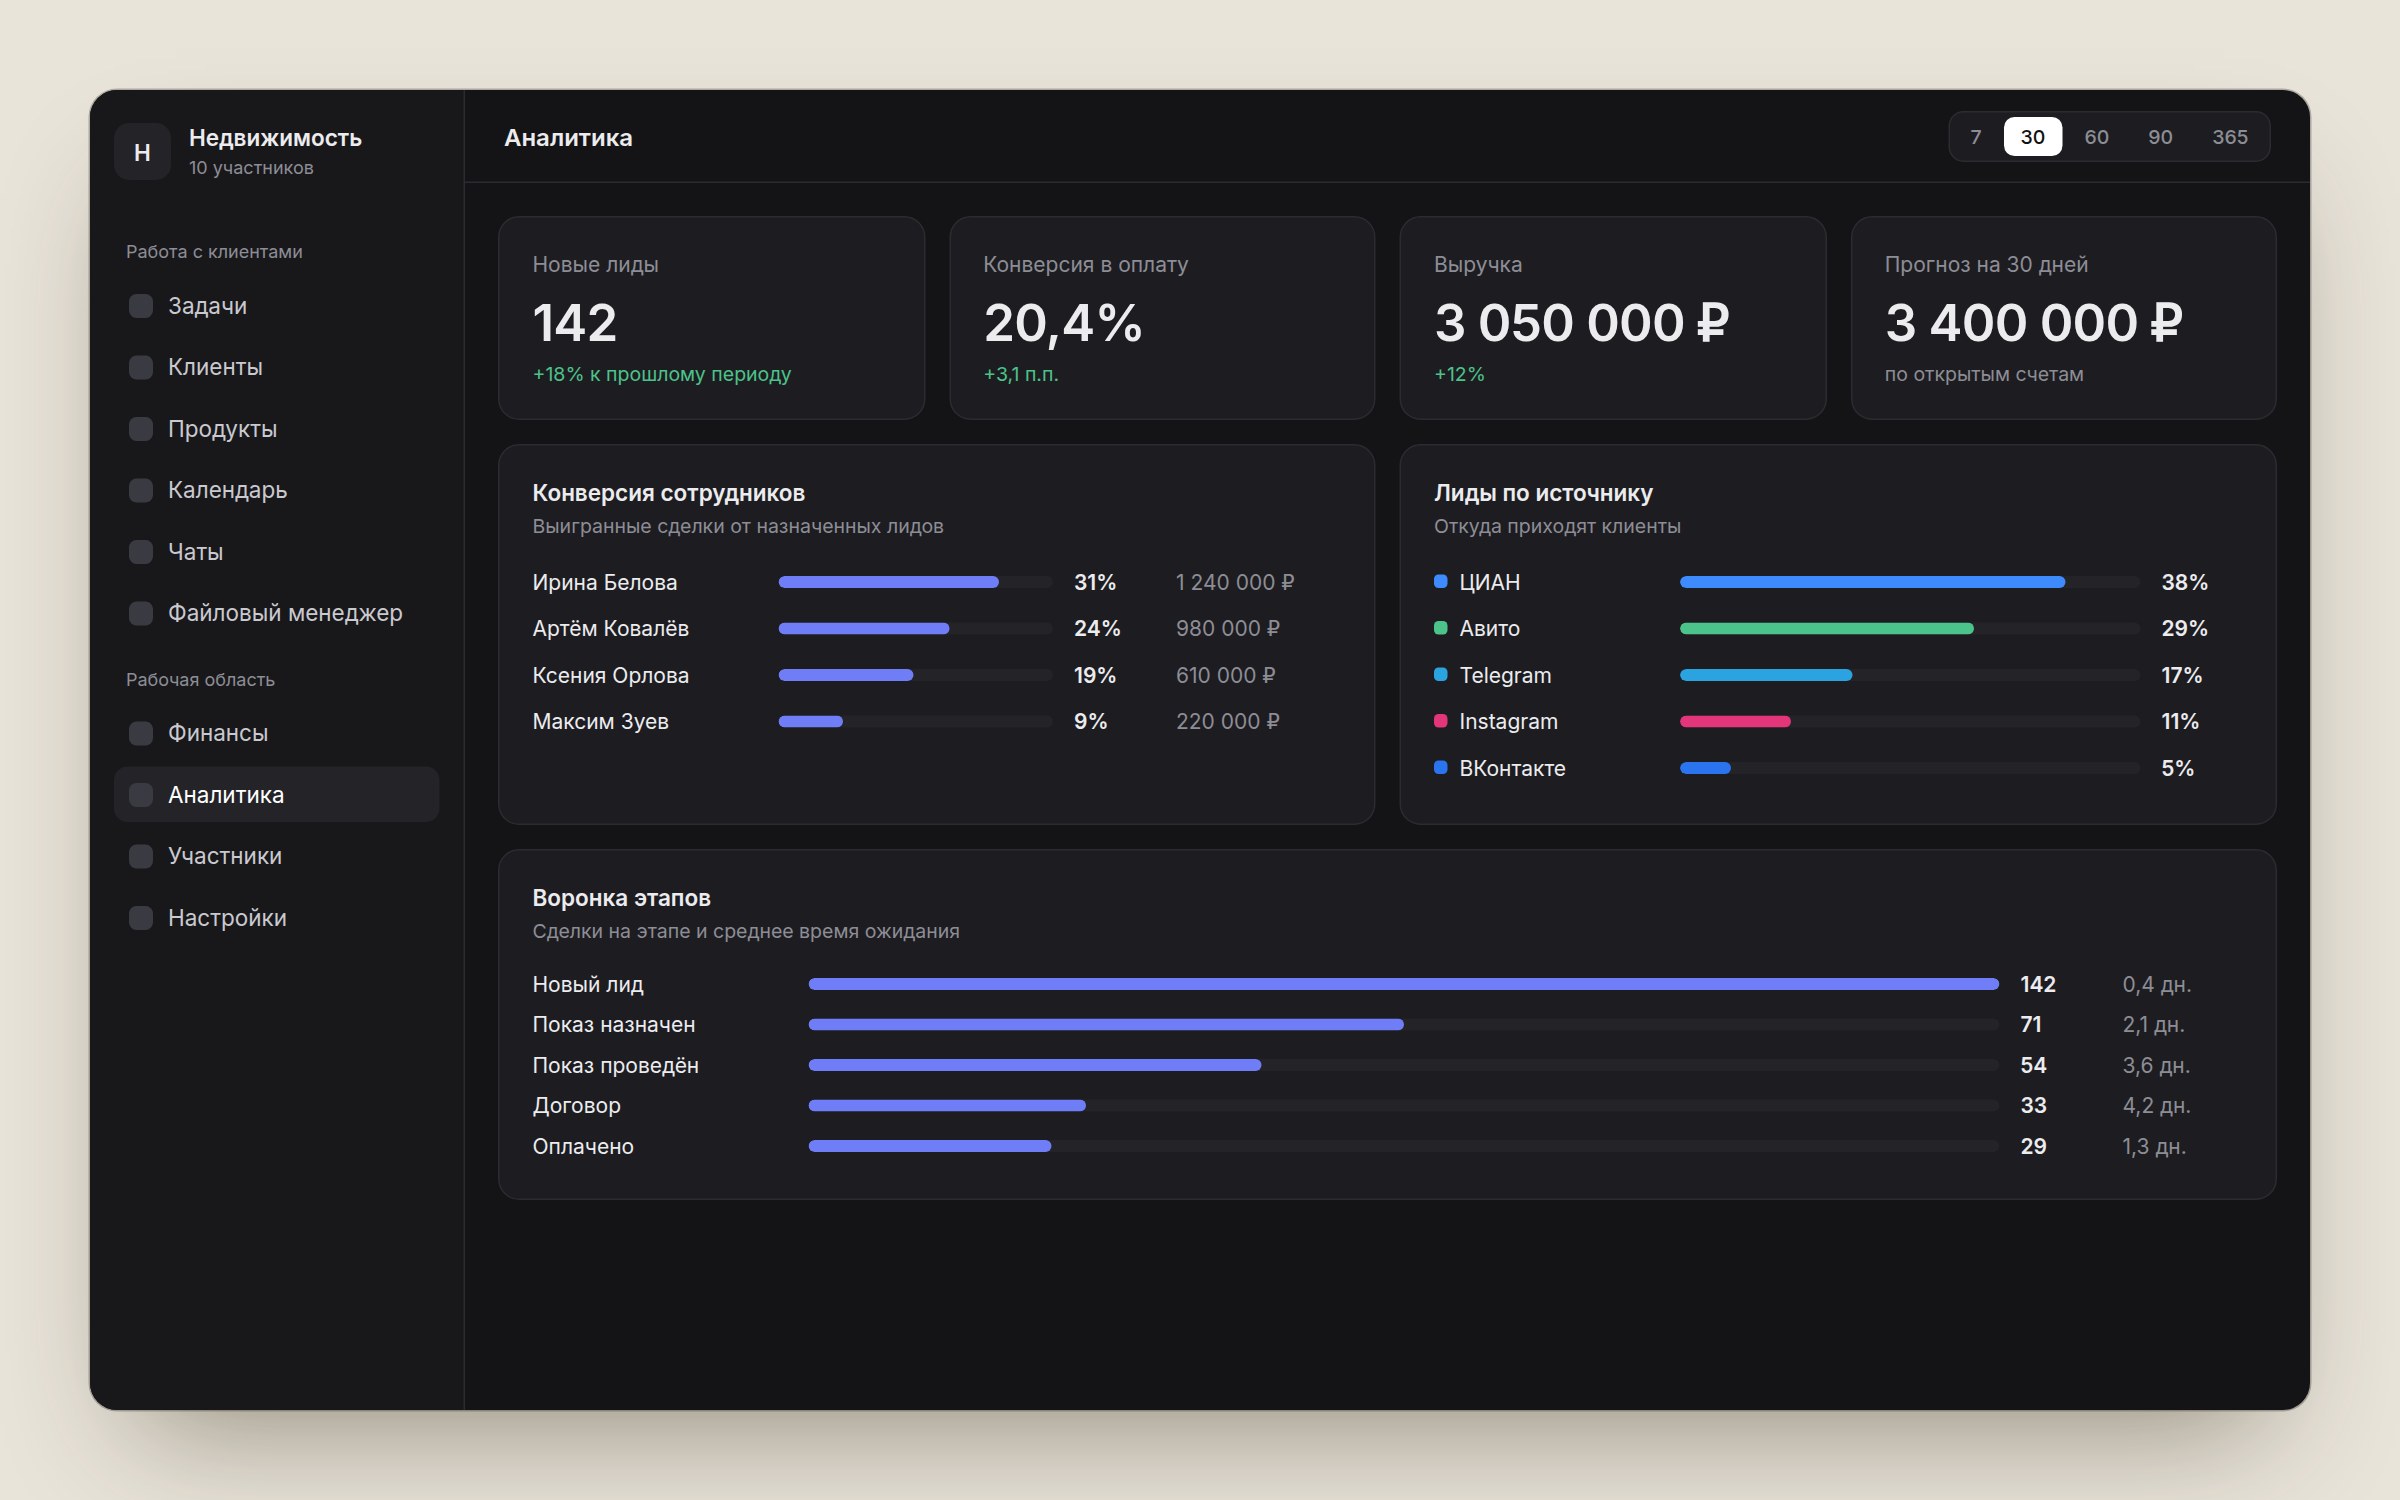Click Ирина Белова's conversion bar
Viewport: 2400px width, 1500px height.
click(x=915, y=582)
